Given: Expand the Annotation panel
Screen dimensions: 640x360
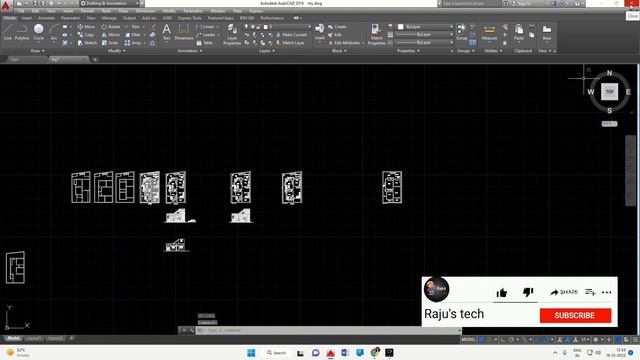Looking at the screenshot, I should pos(190,51).
